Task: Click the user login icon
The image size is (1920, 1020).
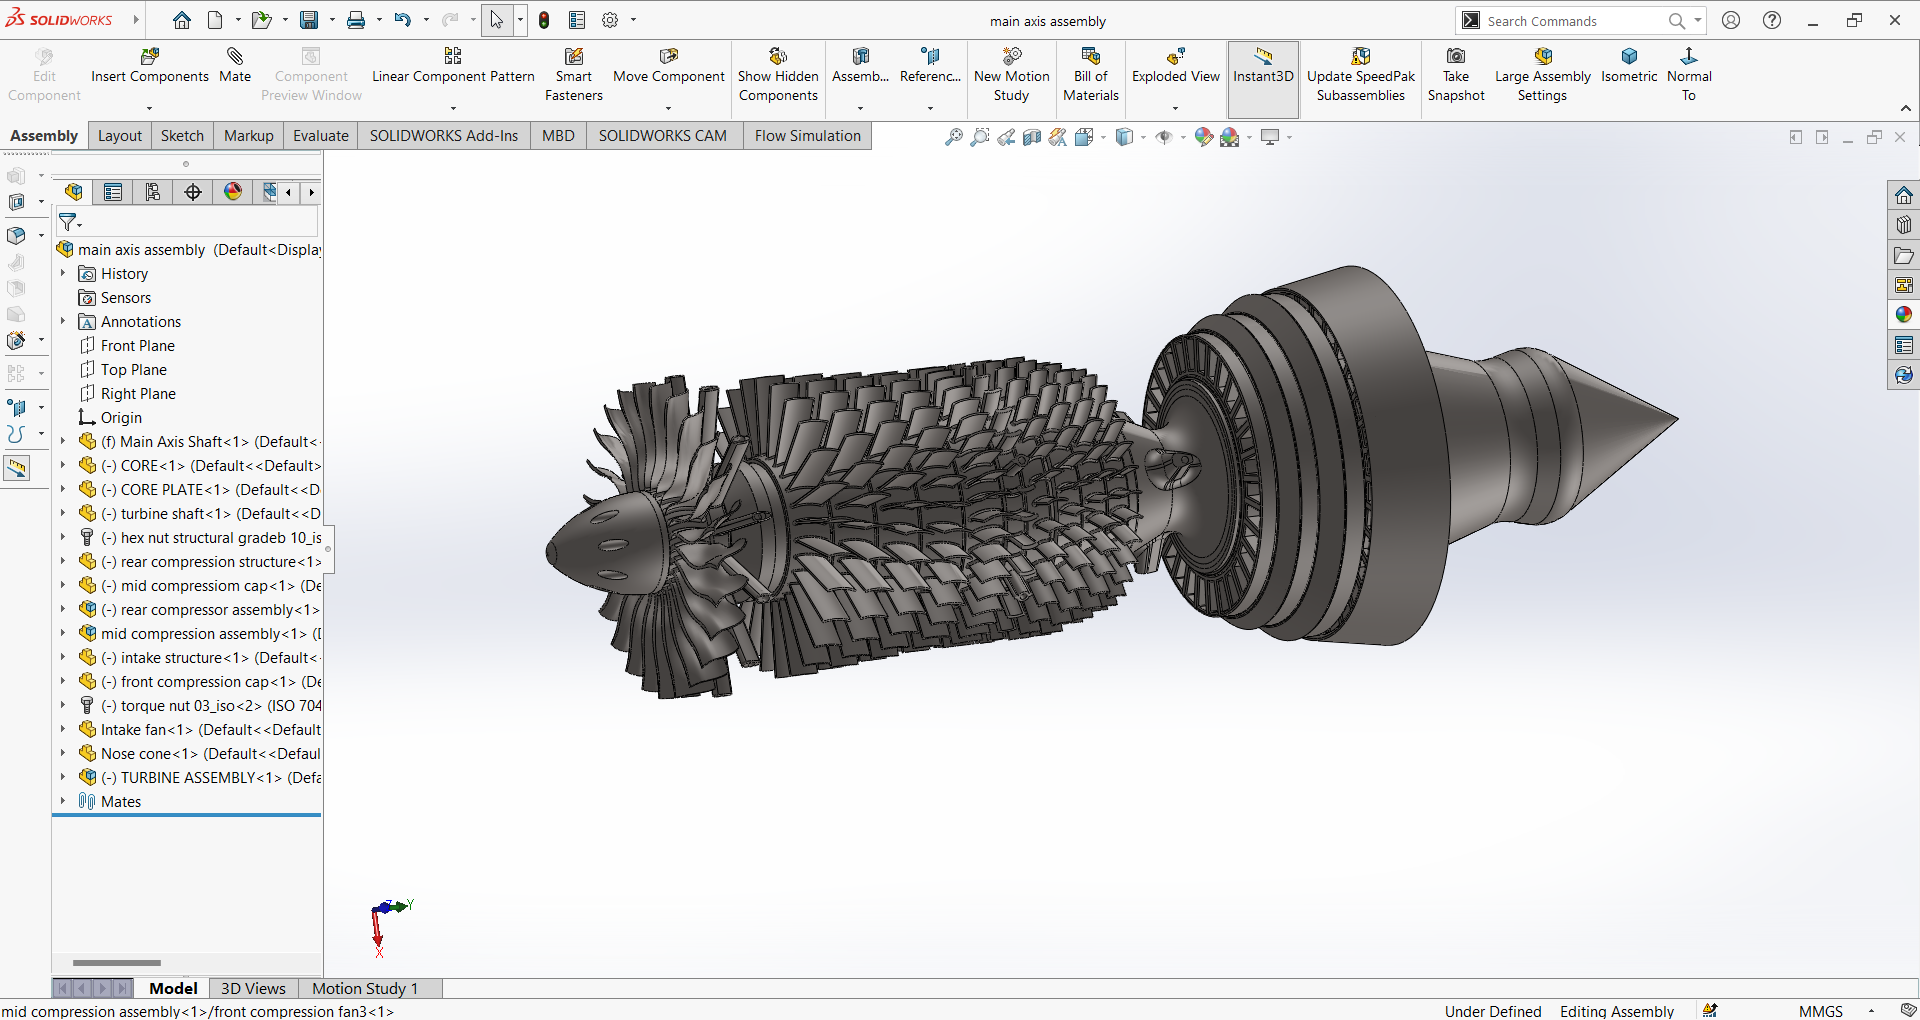Action: pos(1731,20)
